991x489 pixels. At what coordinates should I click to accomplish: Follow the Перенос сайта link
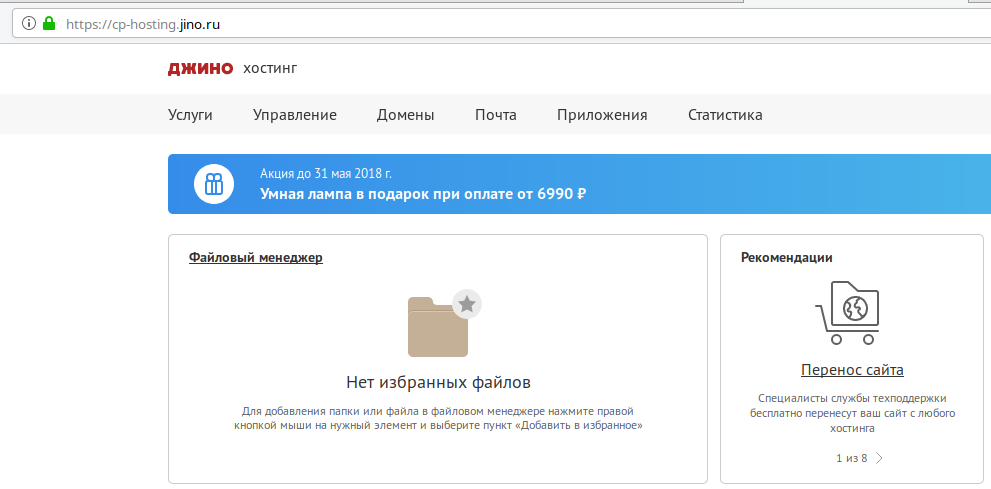tap(852, 370)
